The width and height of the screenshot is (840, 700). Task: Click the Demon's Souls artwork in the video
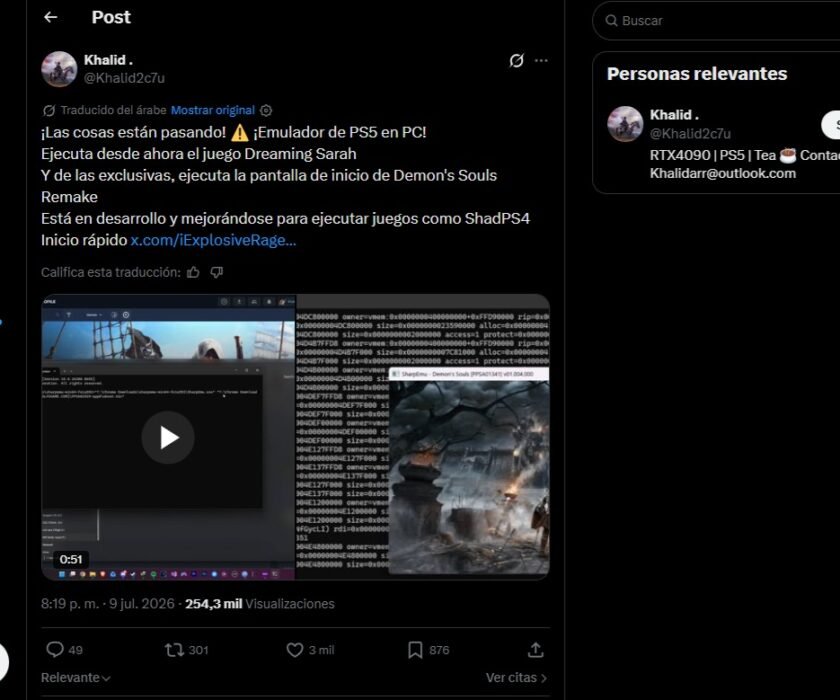[x=469, y=477]
